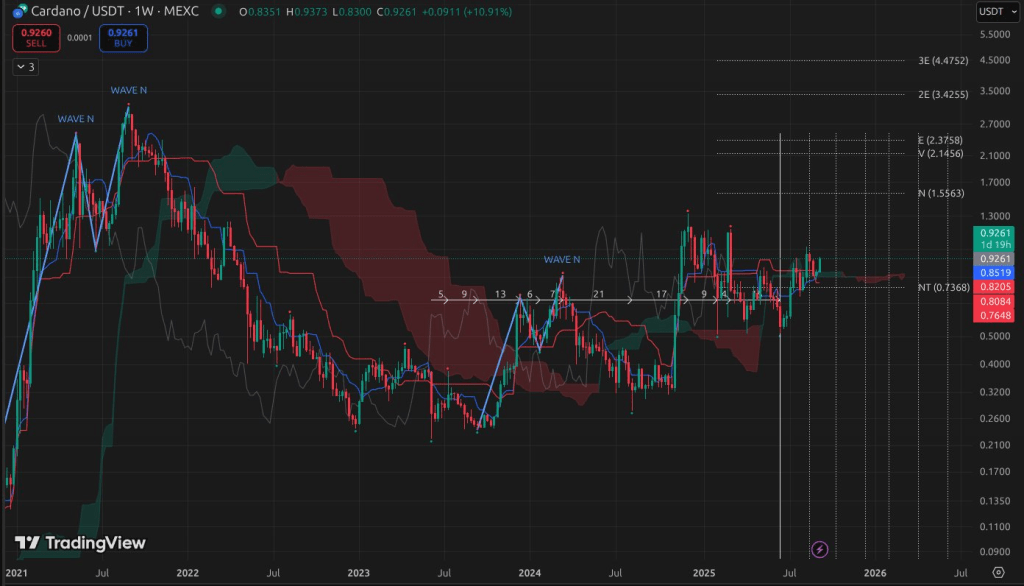Image resolution: width=1024 pixels, height=586 pixels.
Task: Select the N (1.5563) target label
Action: tap(940, 192)
